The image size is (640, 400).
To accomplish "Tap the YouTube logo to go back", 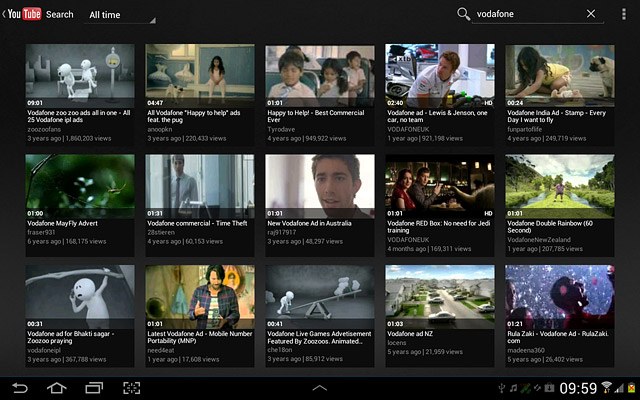I will (x=24, y=14).
